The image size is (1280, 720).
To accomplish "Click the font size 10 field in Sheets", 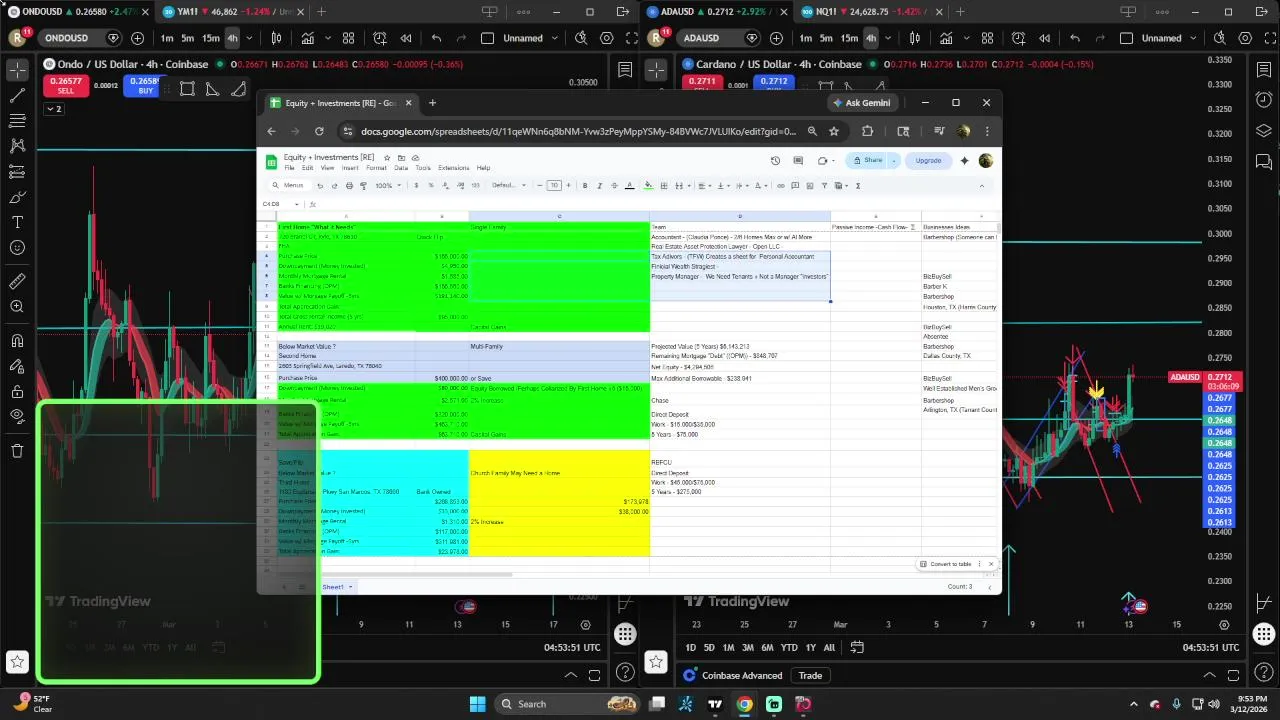I will 554,185.
